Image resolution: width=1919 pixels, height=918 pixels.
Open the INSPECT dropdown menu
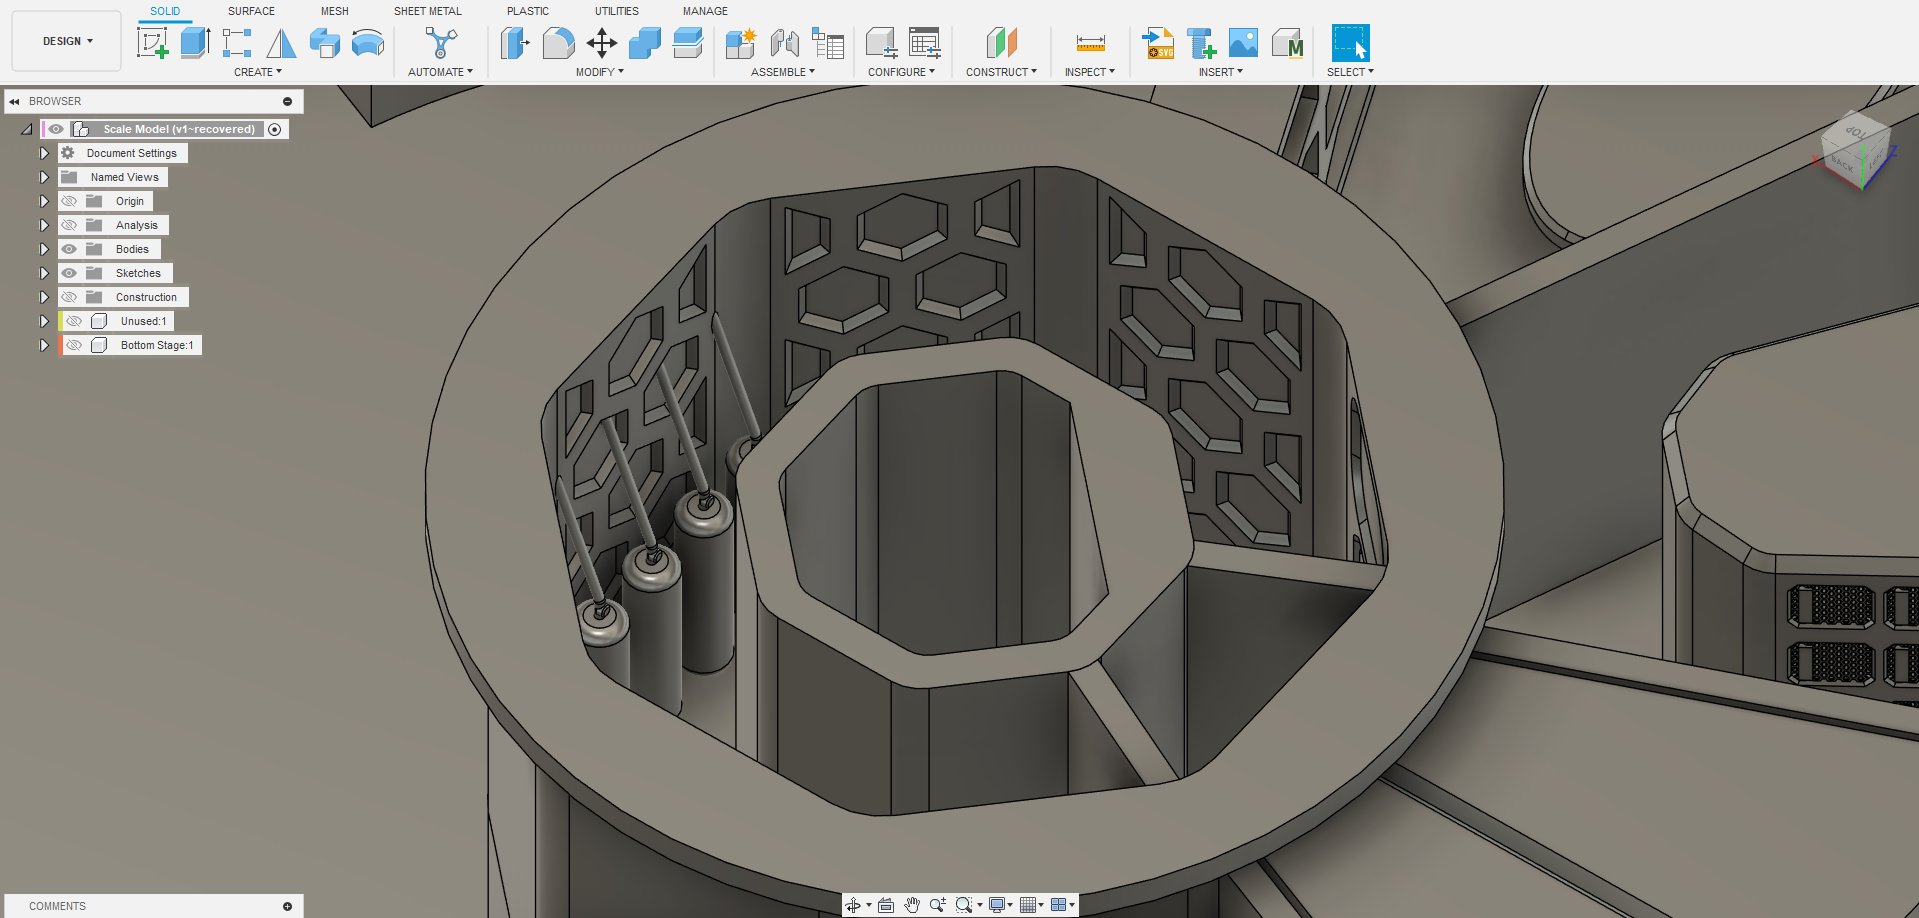1090,72
